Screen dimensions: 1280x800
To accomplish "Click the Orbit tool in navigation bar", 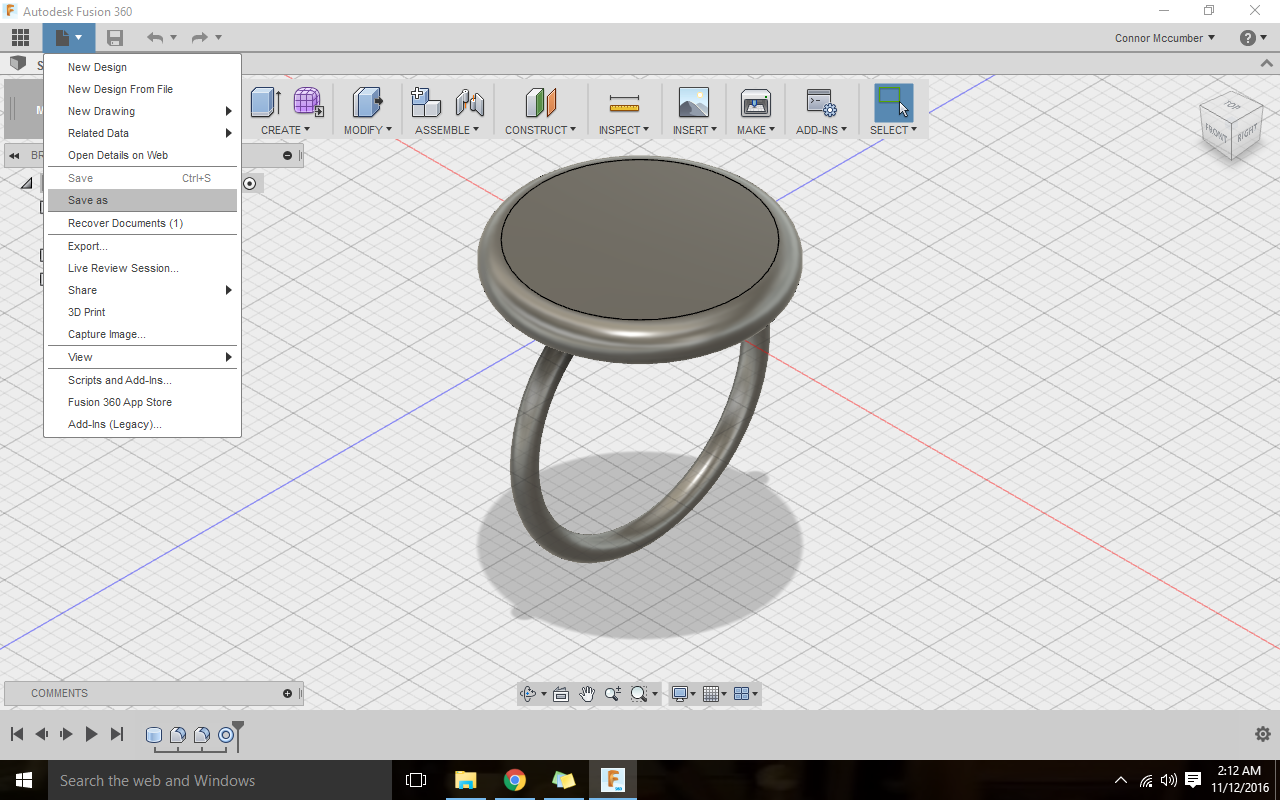I will pyautogui.click(x=528, y=694).
